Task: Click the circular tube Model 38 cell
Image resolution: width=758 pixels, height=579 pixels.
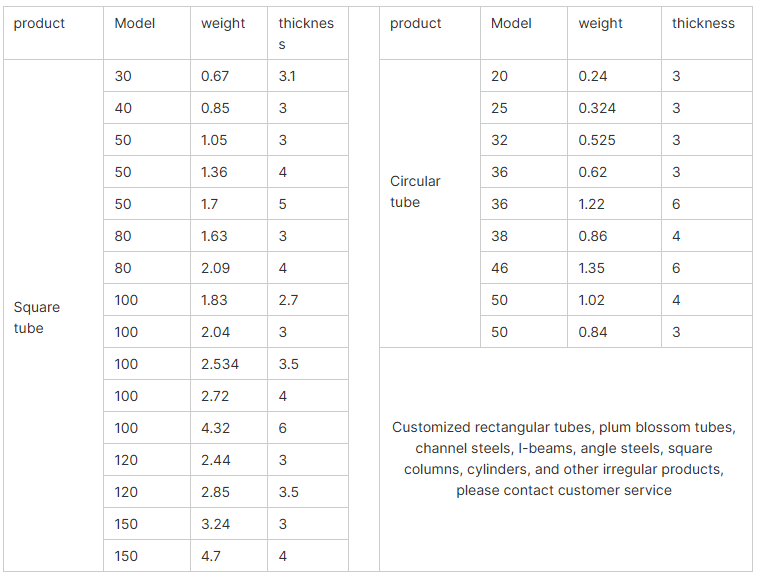Action: (x=524, y=236)
